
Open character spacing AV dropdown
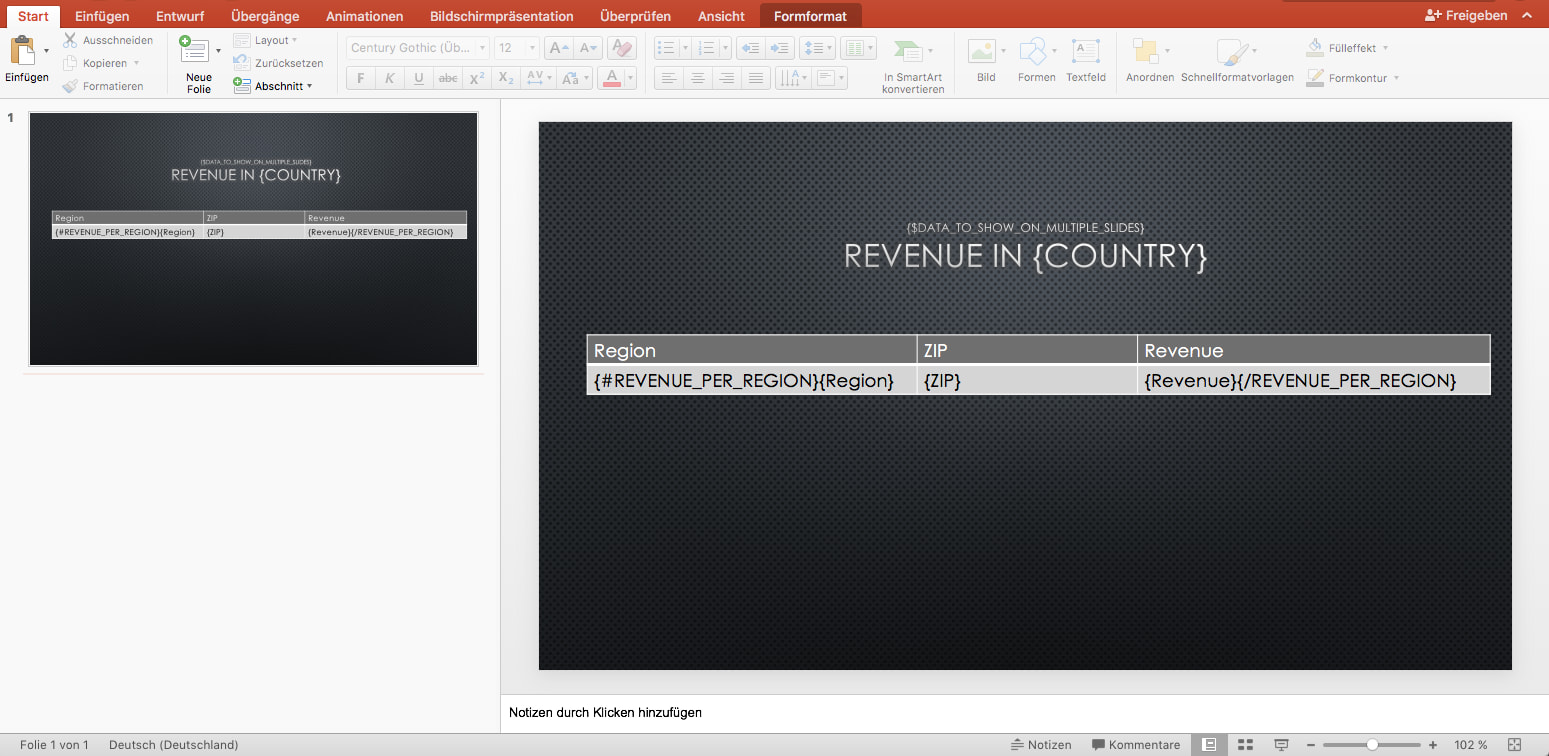coord(538,78)
